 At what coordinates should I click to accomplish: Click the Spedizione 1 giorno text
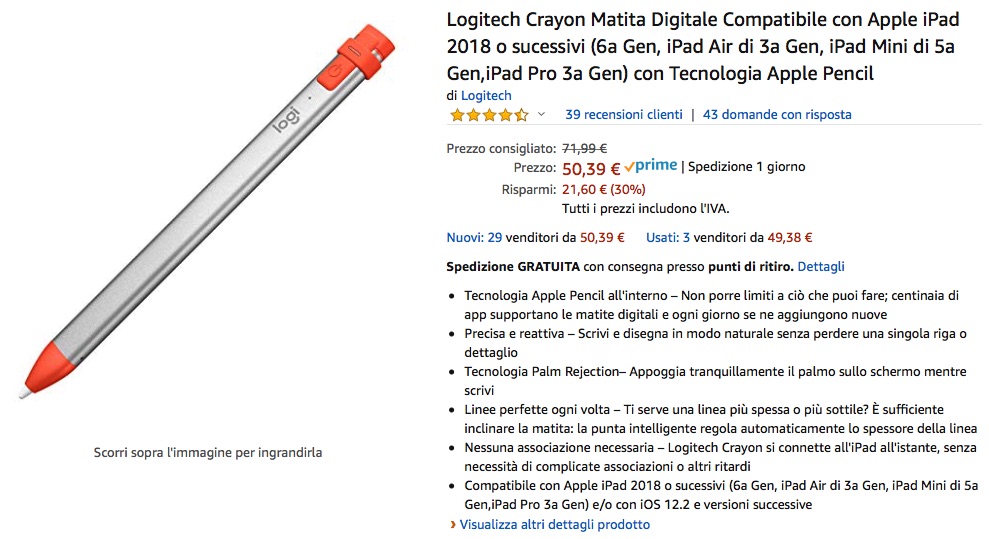coord(747,167)
